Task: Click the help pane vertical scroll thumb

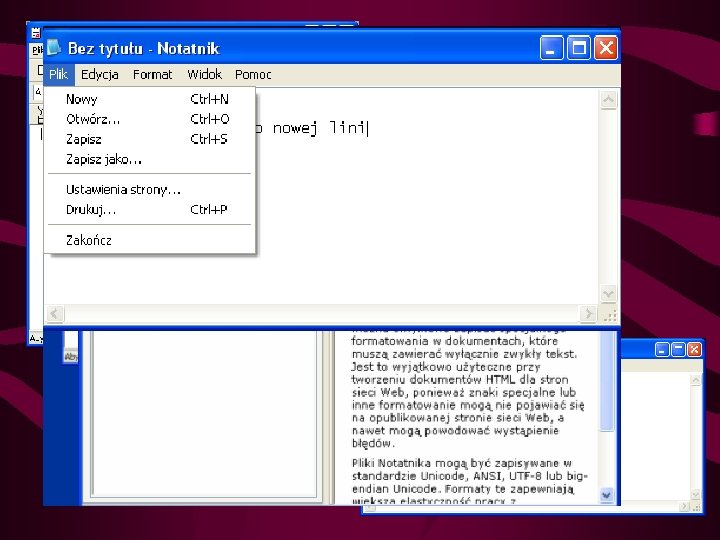Action: coord(607,381)
